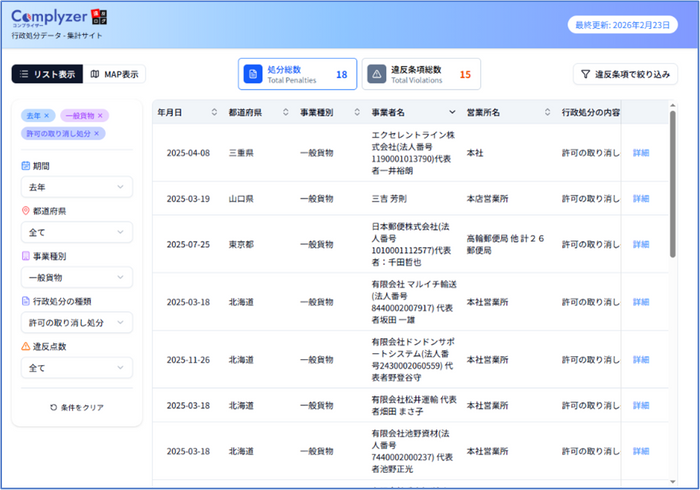700x490 pixels.
Task: Open the 期間 dropdown
Action: 76,187
